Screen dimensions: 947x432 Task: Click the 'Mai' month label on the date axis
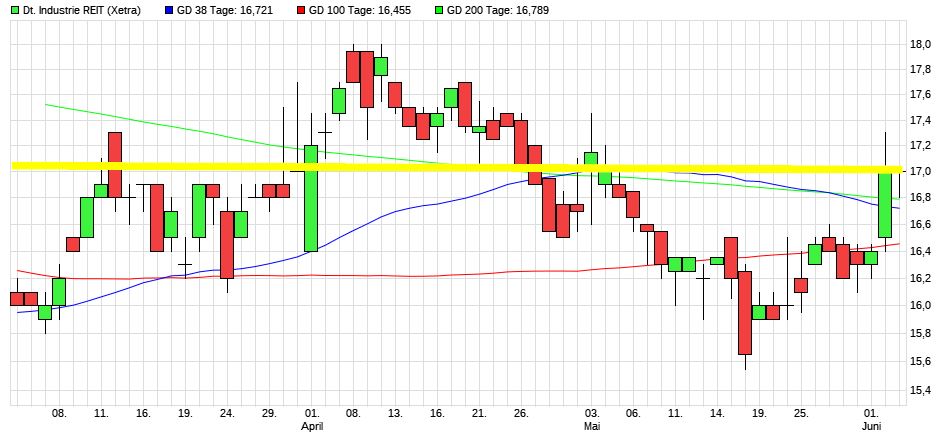pos(592,426)
